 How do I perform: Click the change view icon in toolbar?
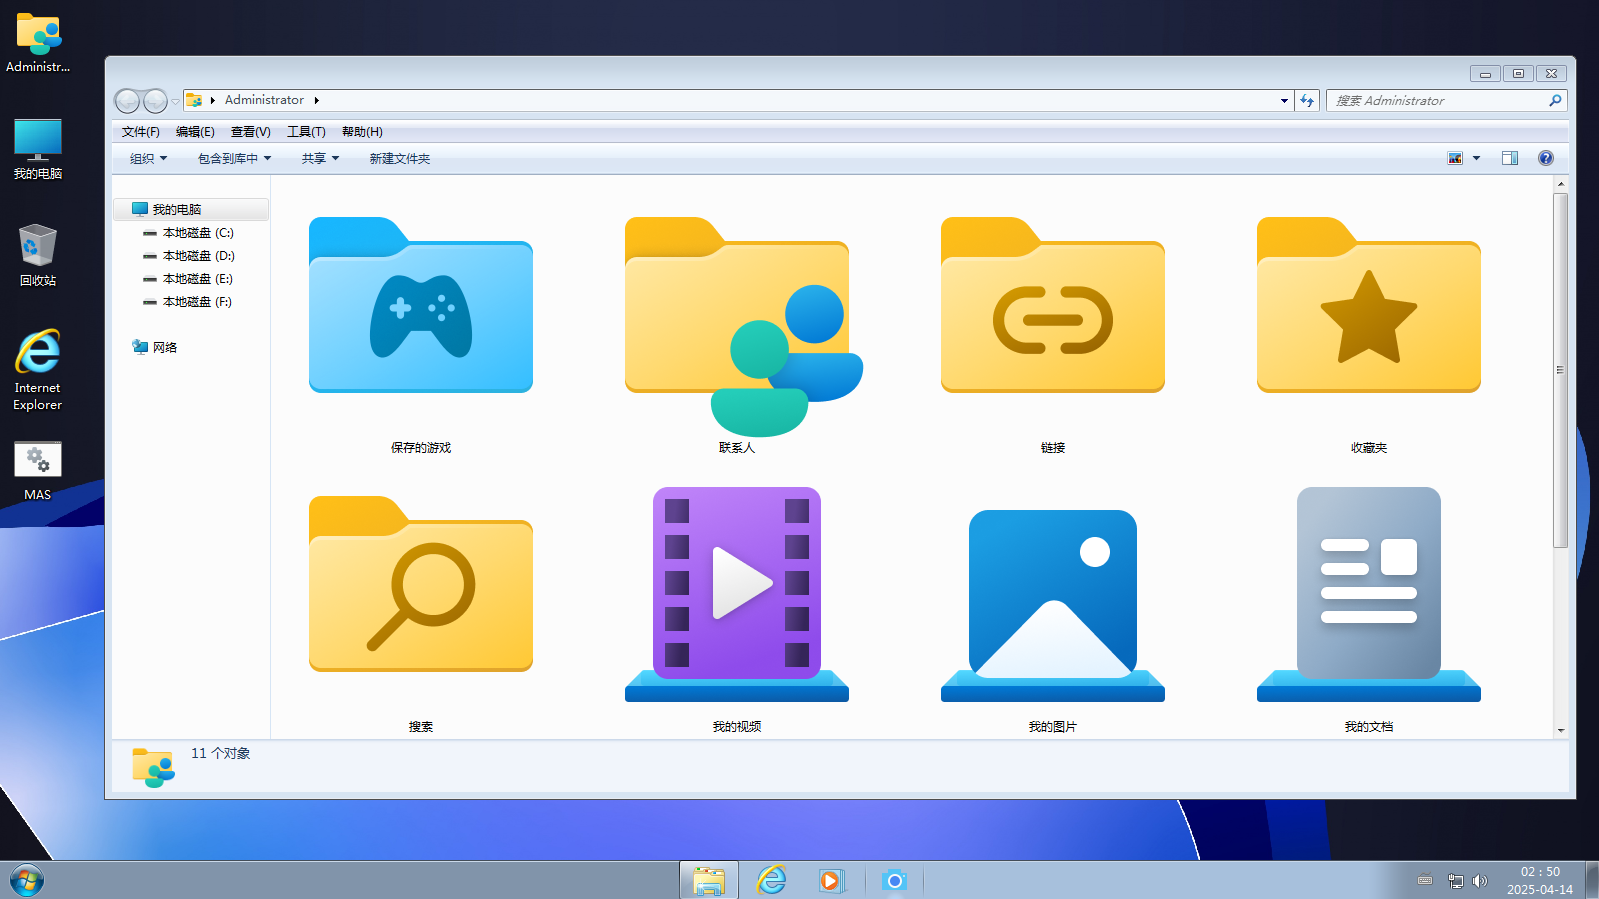tap(1455, 158)
